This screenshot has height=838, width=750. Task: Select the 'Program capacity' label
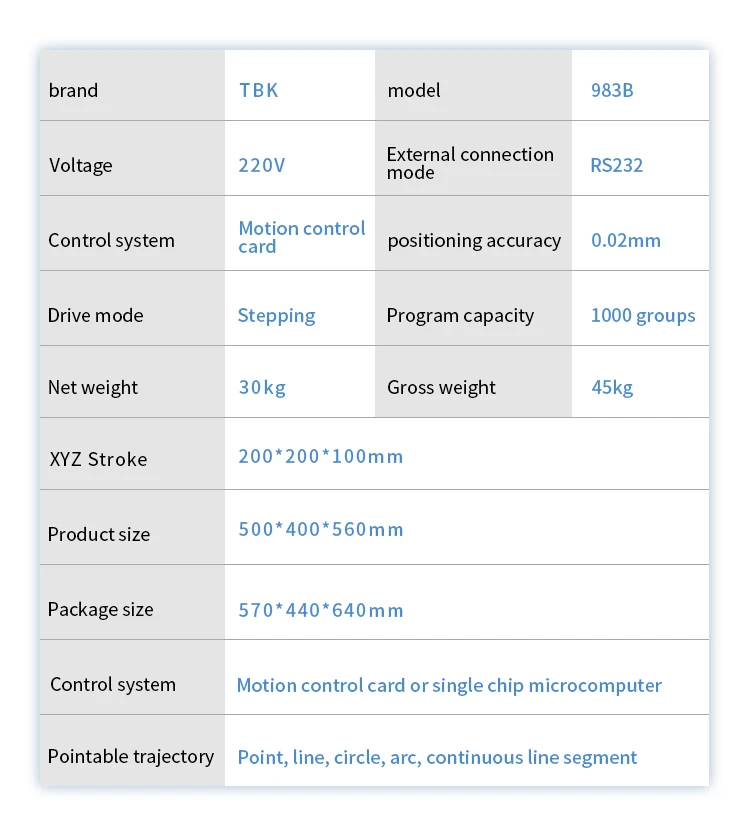coord(460,315)
